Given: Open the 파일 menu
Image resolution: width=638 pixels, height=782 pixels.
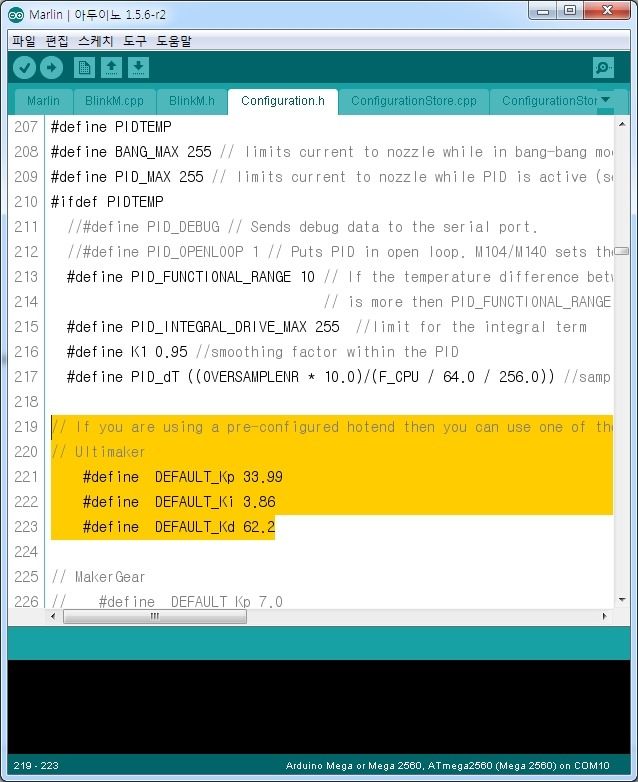Looking at the screenshot, I should [x=24, y=41].
